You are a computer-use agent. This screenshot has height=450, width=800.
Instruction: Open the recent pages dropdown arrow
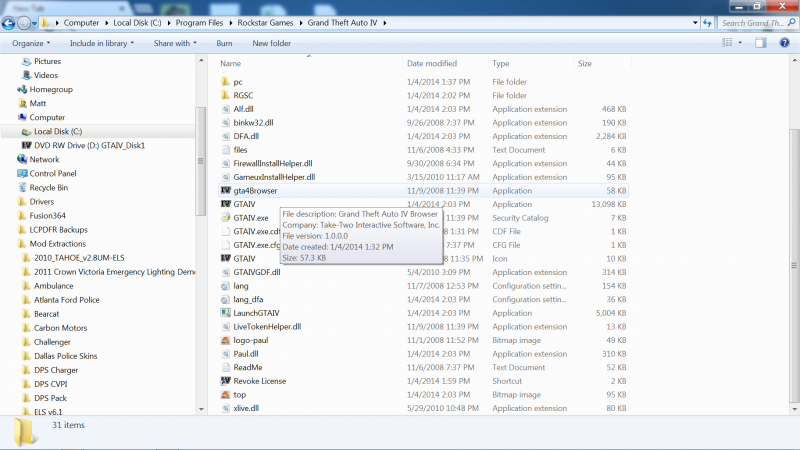tap(34, 23)
